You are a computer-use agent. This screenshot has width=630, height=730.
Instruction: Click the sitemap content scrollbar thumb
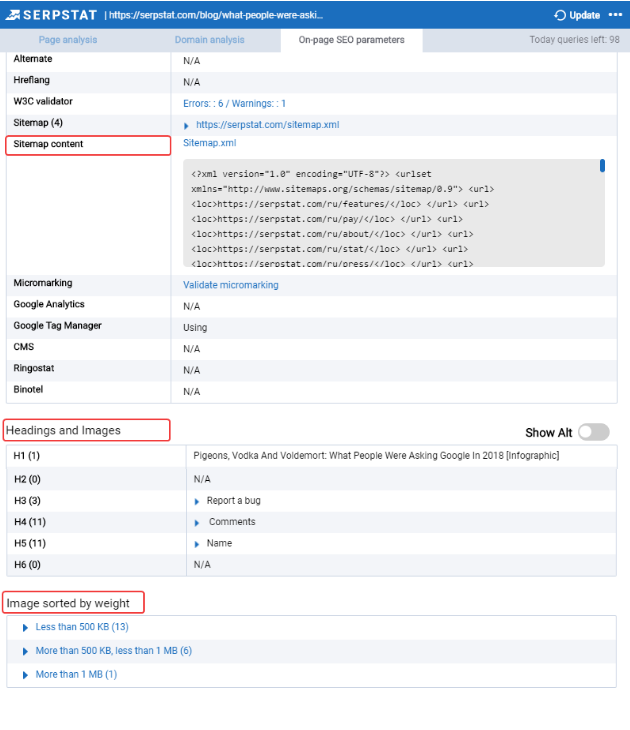pyautogui.click(x=602, y=166)
